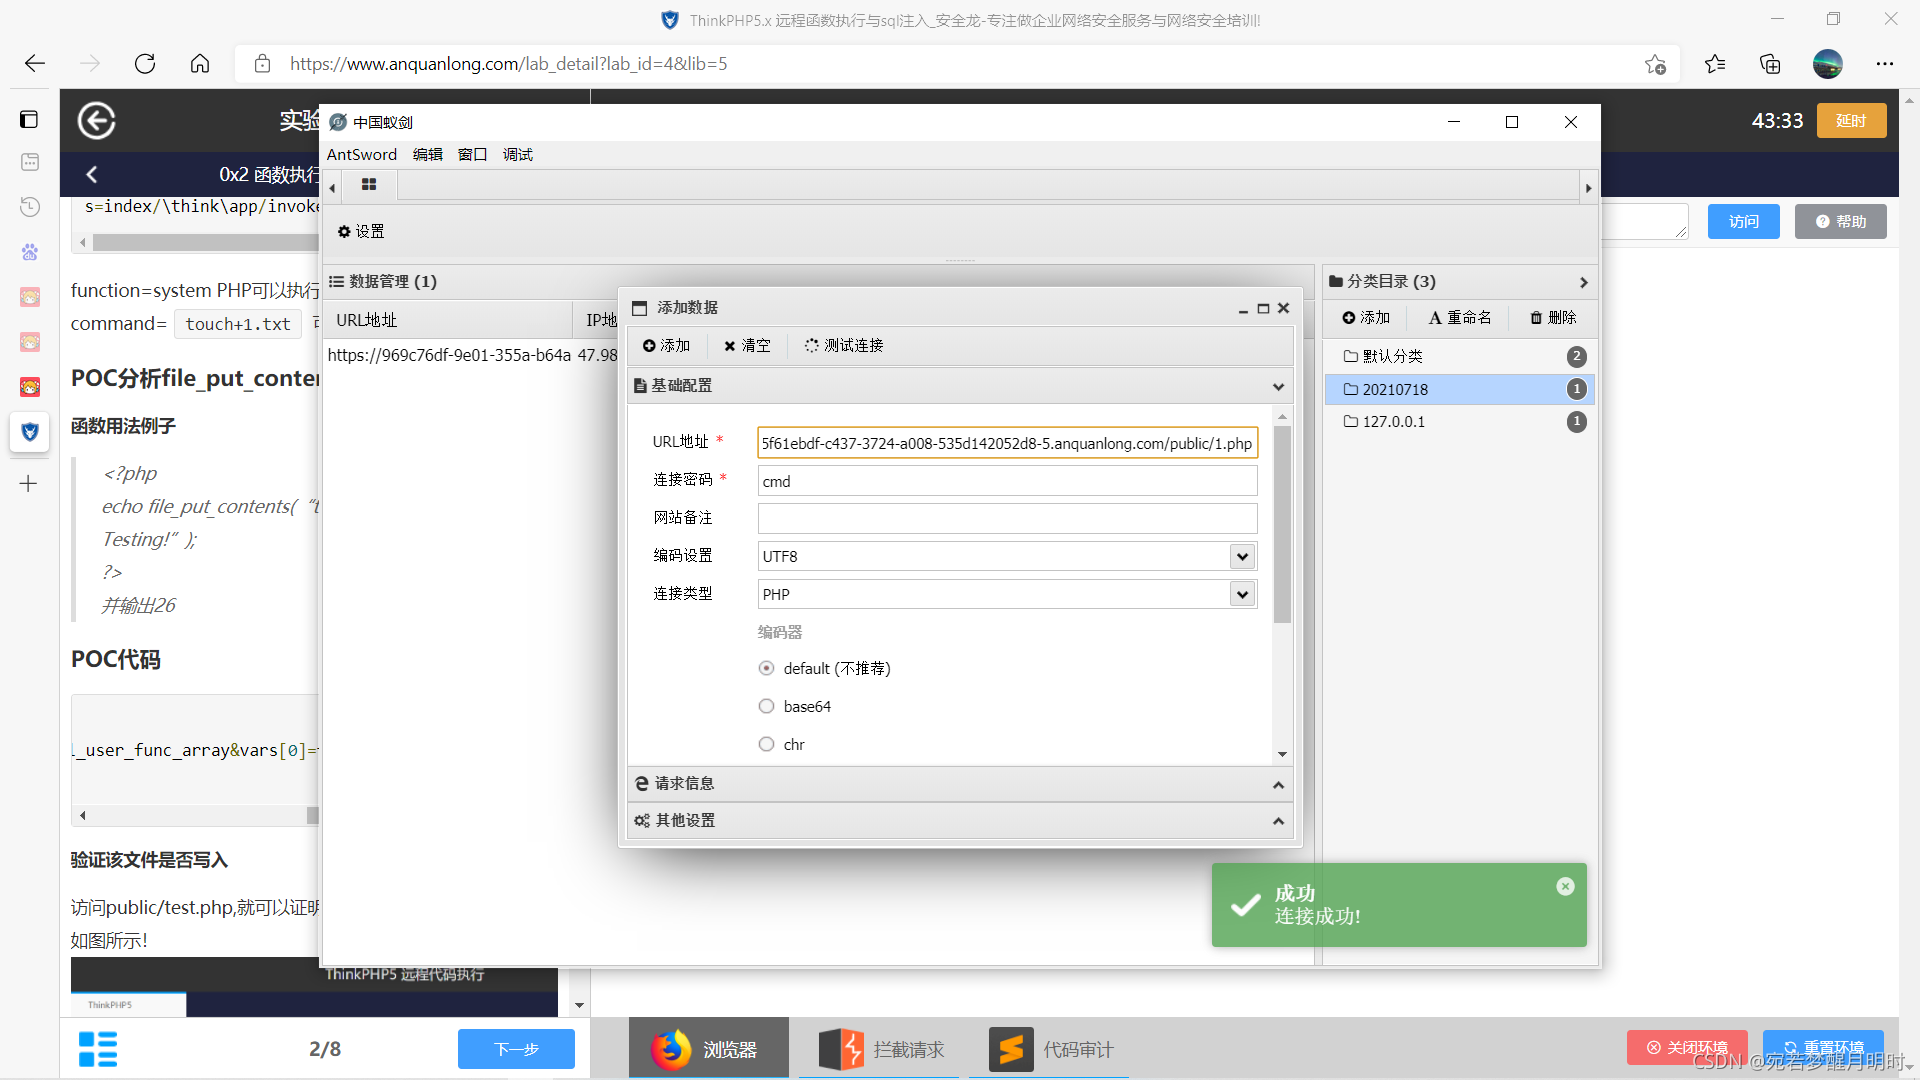Image resolution: width=1920 pixels, height=1080 pixels.
Task: Click Add button in add-data dialog
Action: [x=666, y=346]
